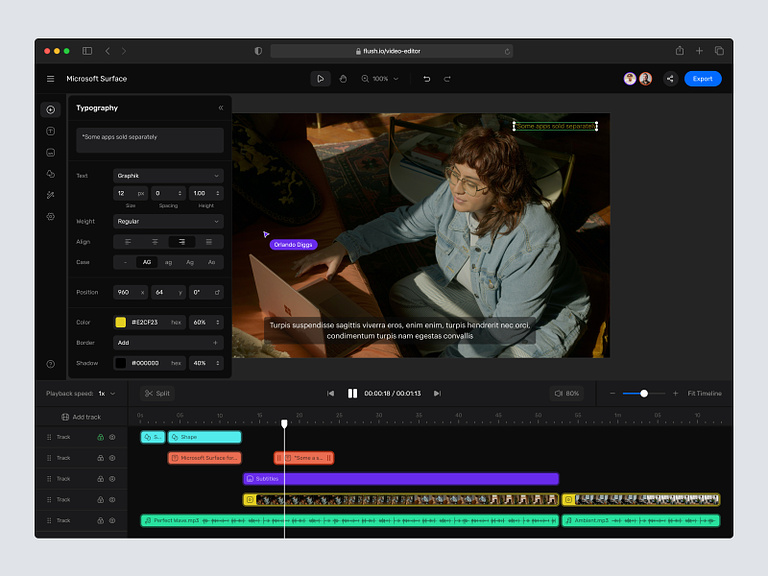Image resolution: width=768 pixels, height=576 pixels.
Task: Hide the second track using eye icon
Action: (112, 458)
